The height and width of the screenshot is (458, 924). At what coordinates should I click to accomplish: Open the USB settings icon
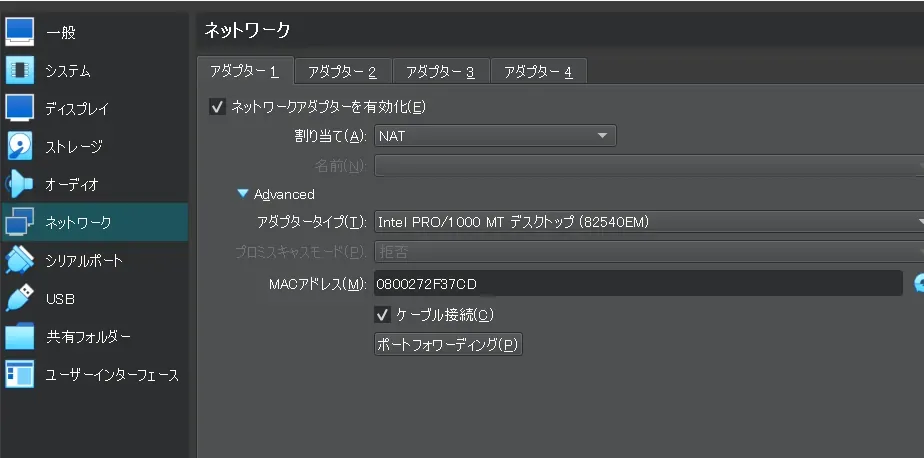click(x=20, y=298)
